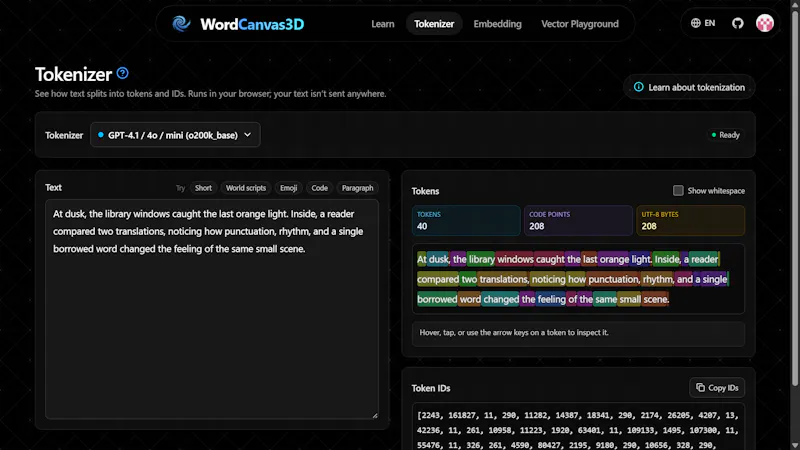Open the Vector Playground tab
The width and height of the screenshot is (800, 450).
click(x=580, y=23)
